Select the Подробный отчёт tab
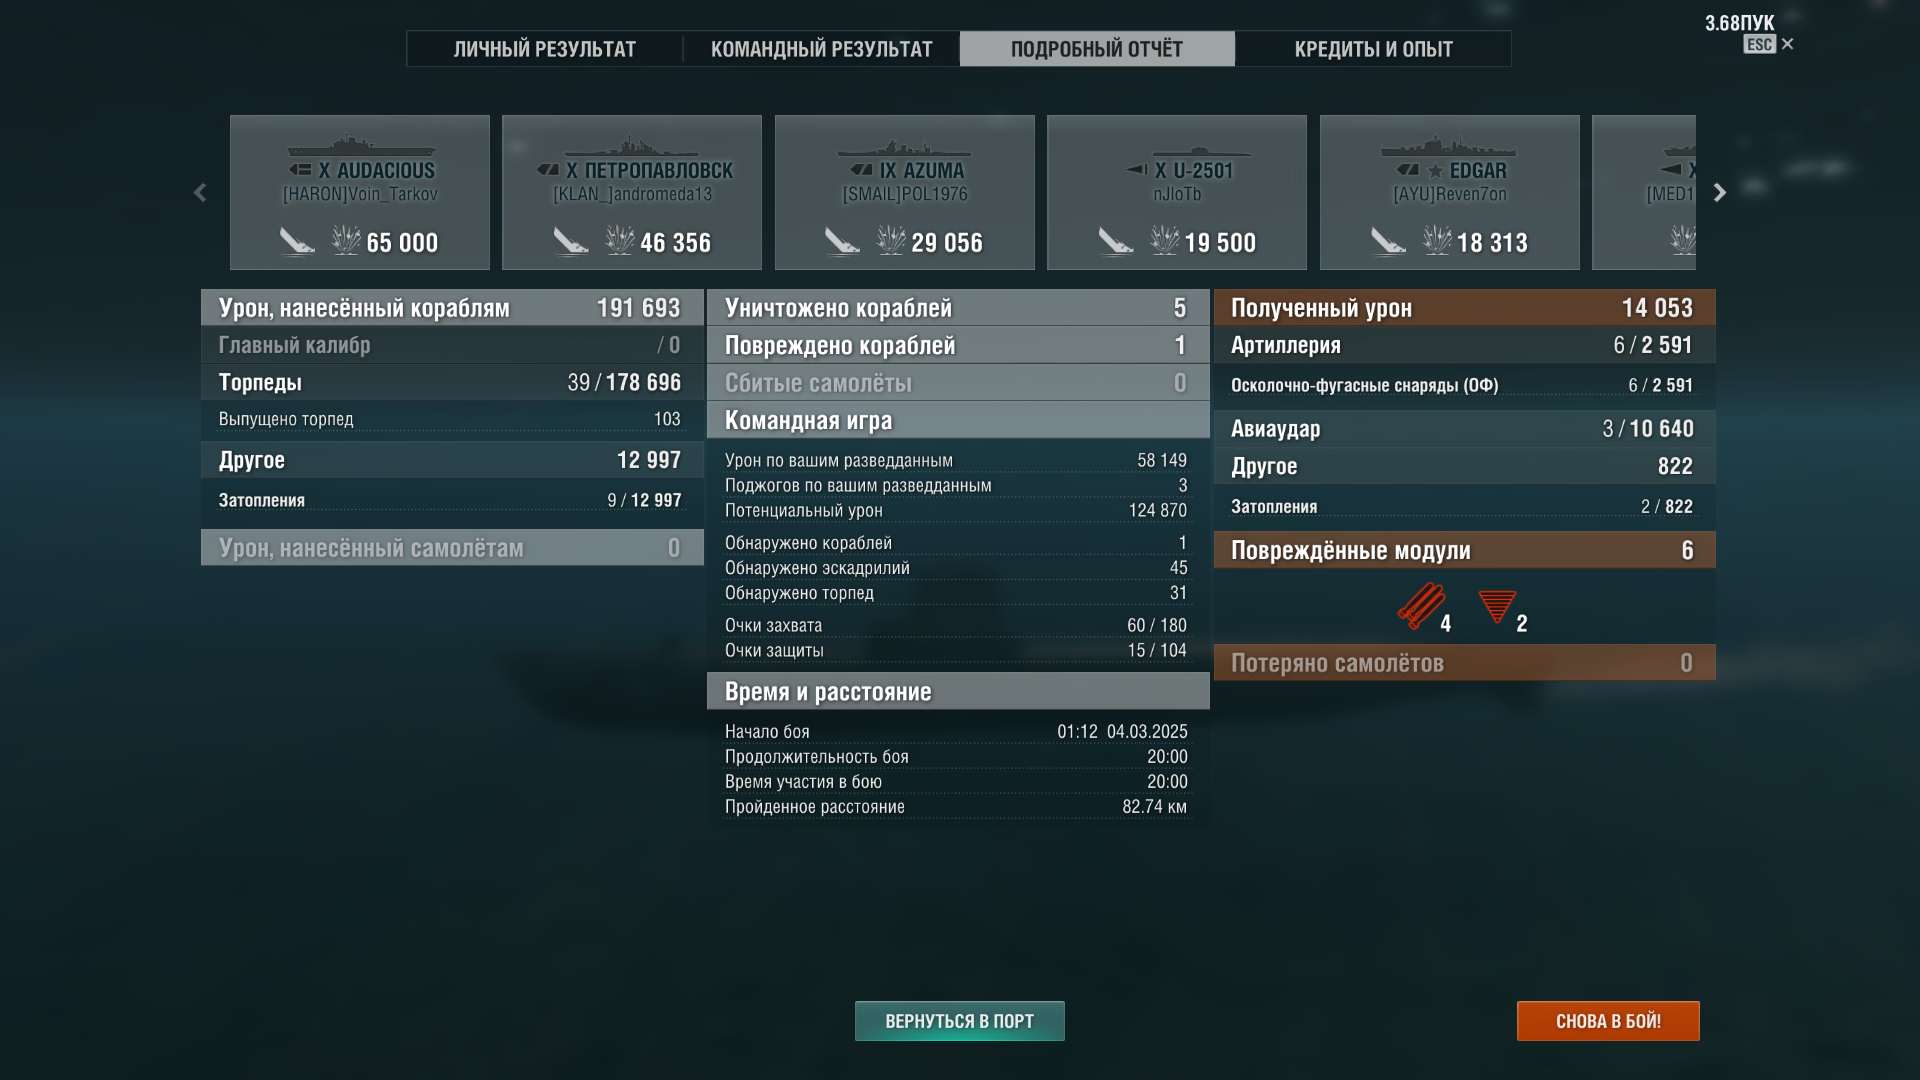Screen dimensions: 1920x1080 [x=1097, y=49]
